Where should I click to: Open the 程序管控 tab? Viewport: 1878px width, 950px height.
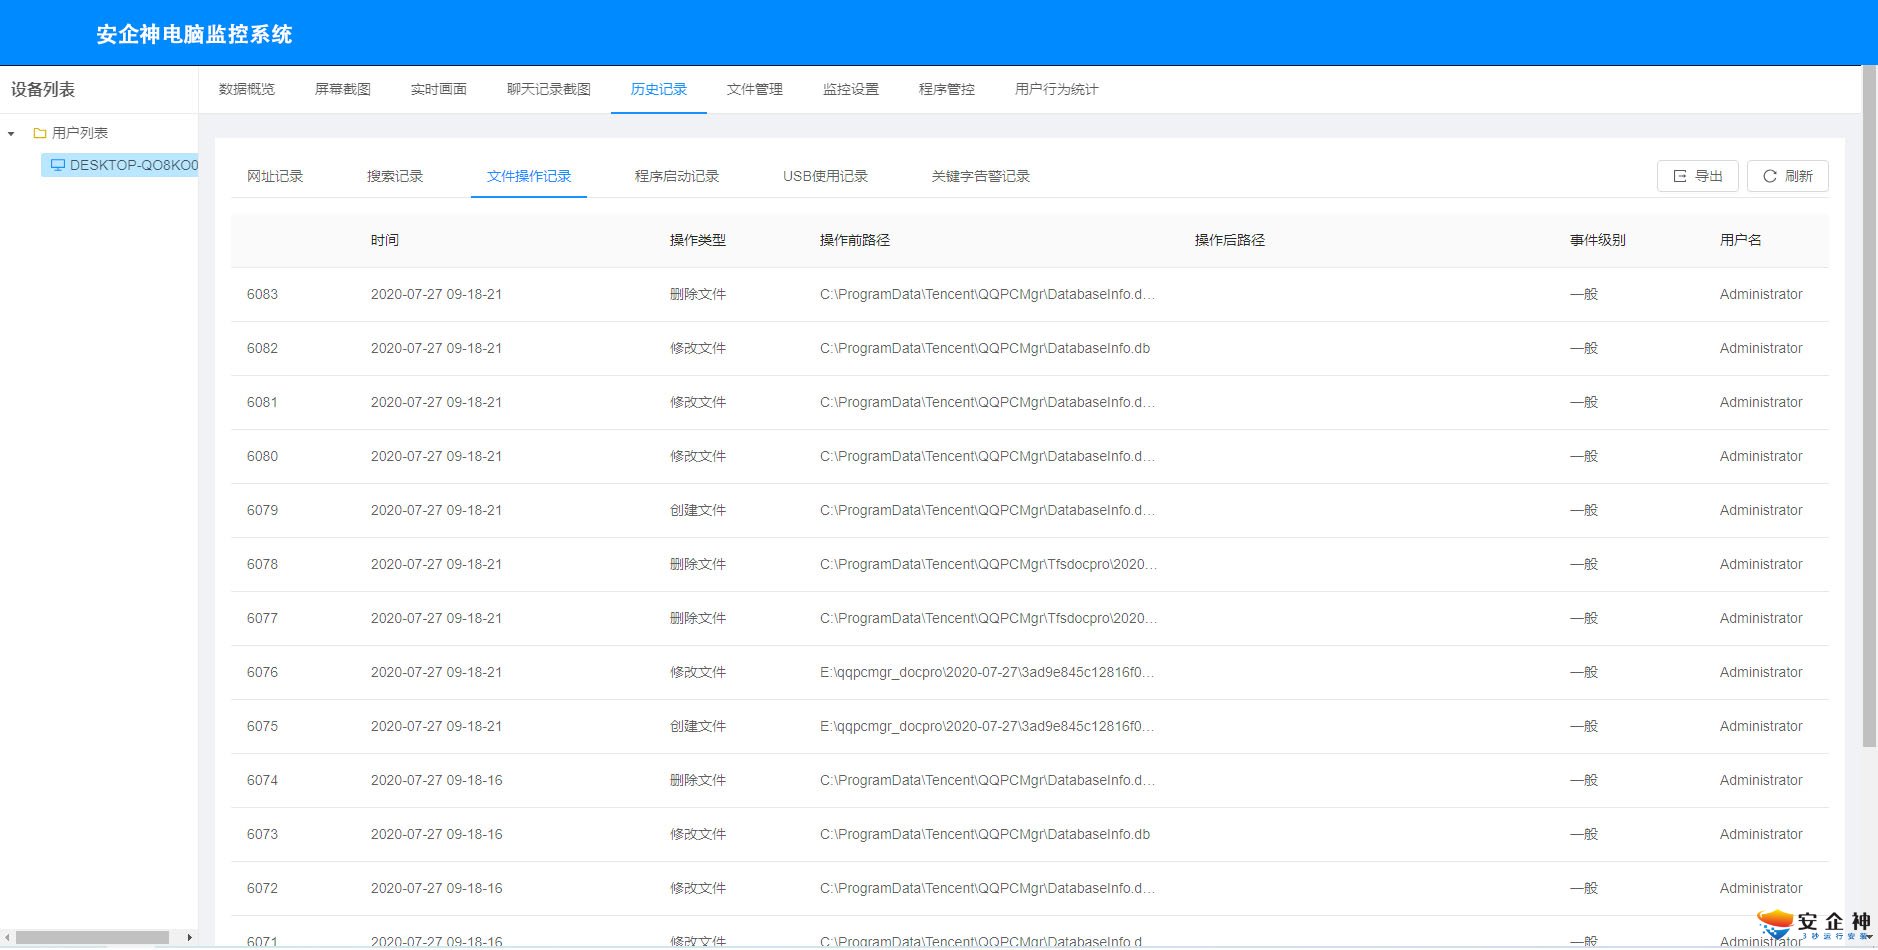pos(947,89)
